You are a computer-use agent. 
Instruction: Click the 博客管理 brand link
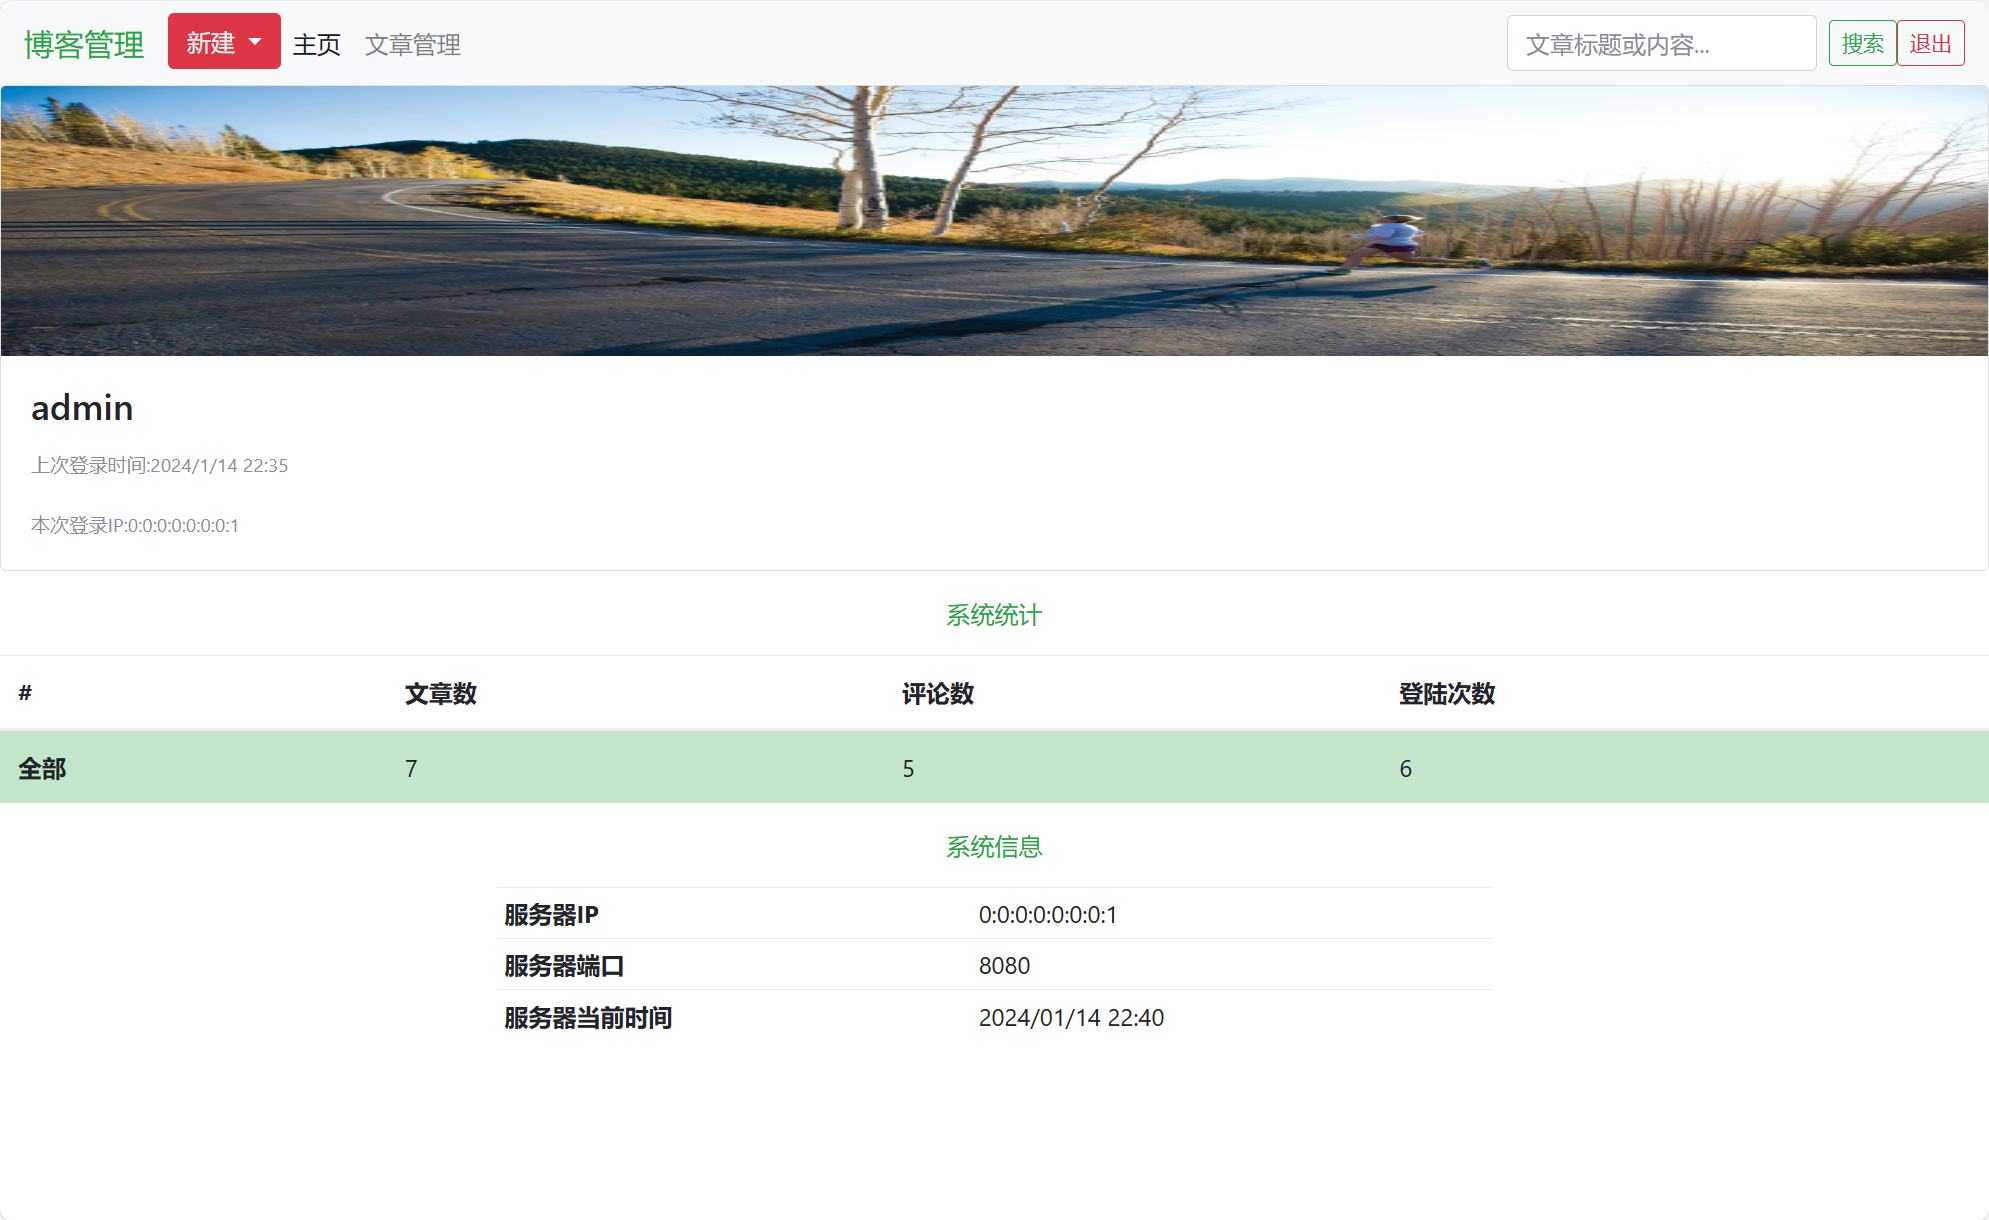84,43
